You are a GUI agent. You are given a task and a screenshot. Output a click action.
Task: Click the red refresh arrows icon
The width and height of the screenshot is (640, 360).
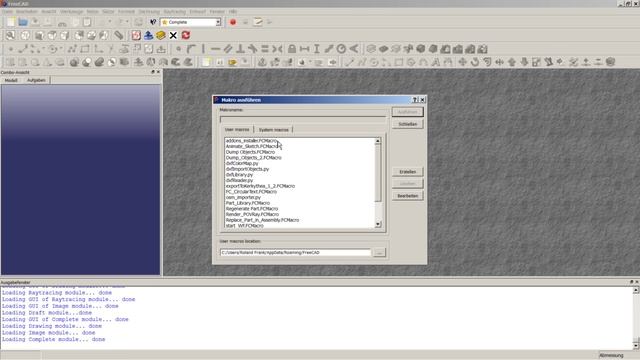[186, 36]
